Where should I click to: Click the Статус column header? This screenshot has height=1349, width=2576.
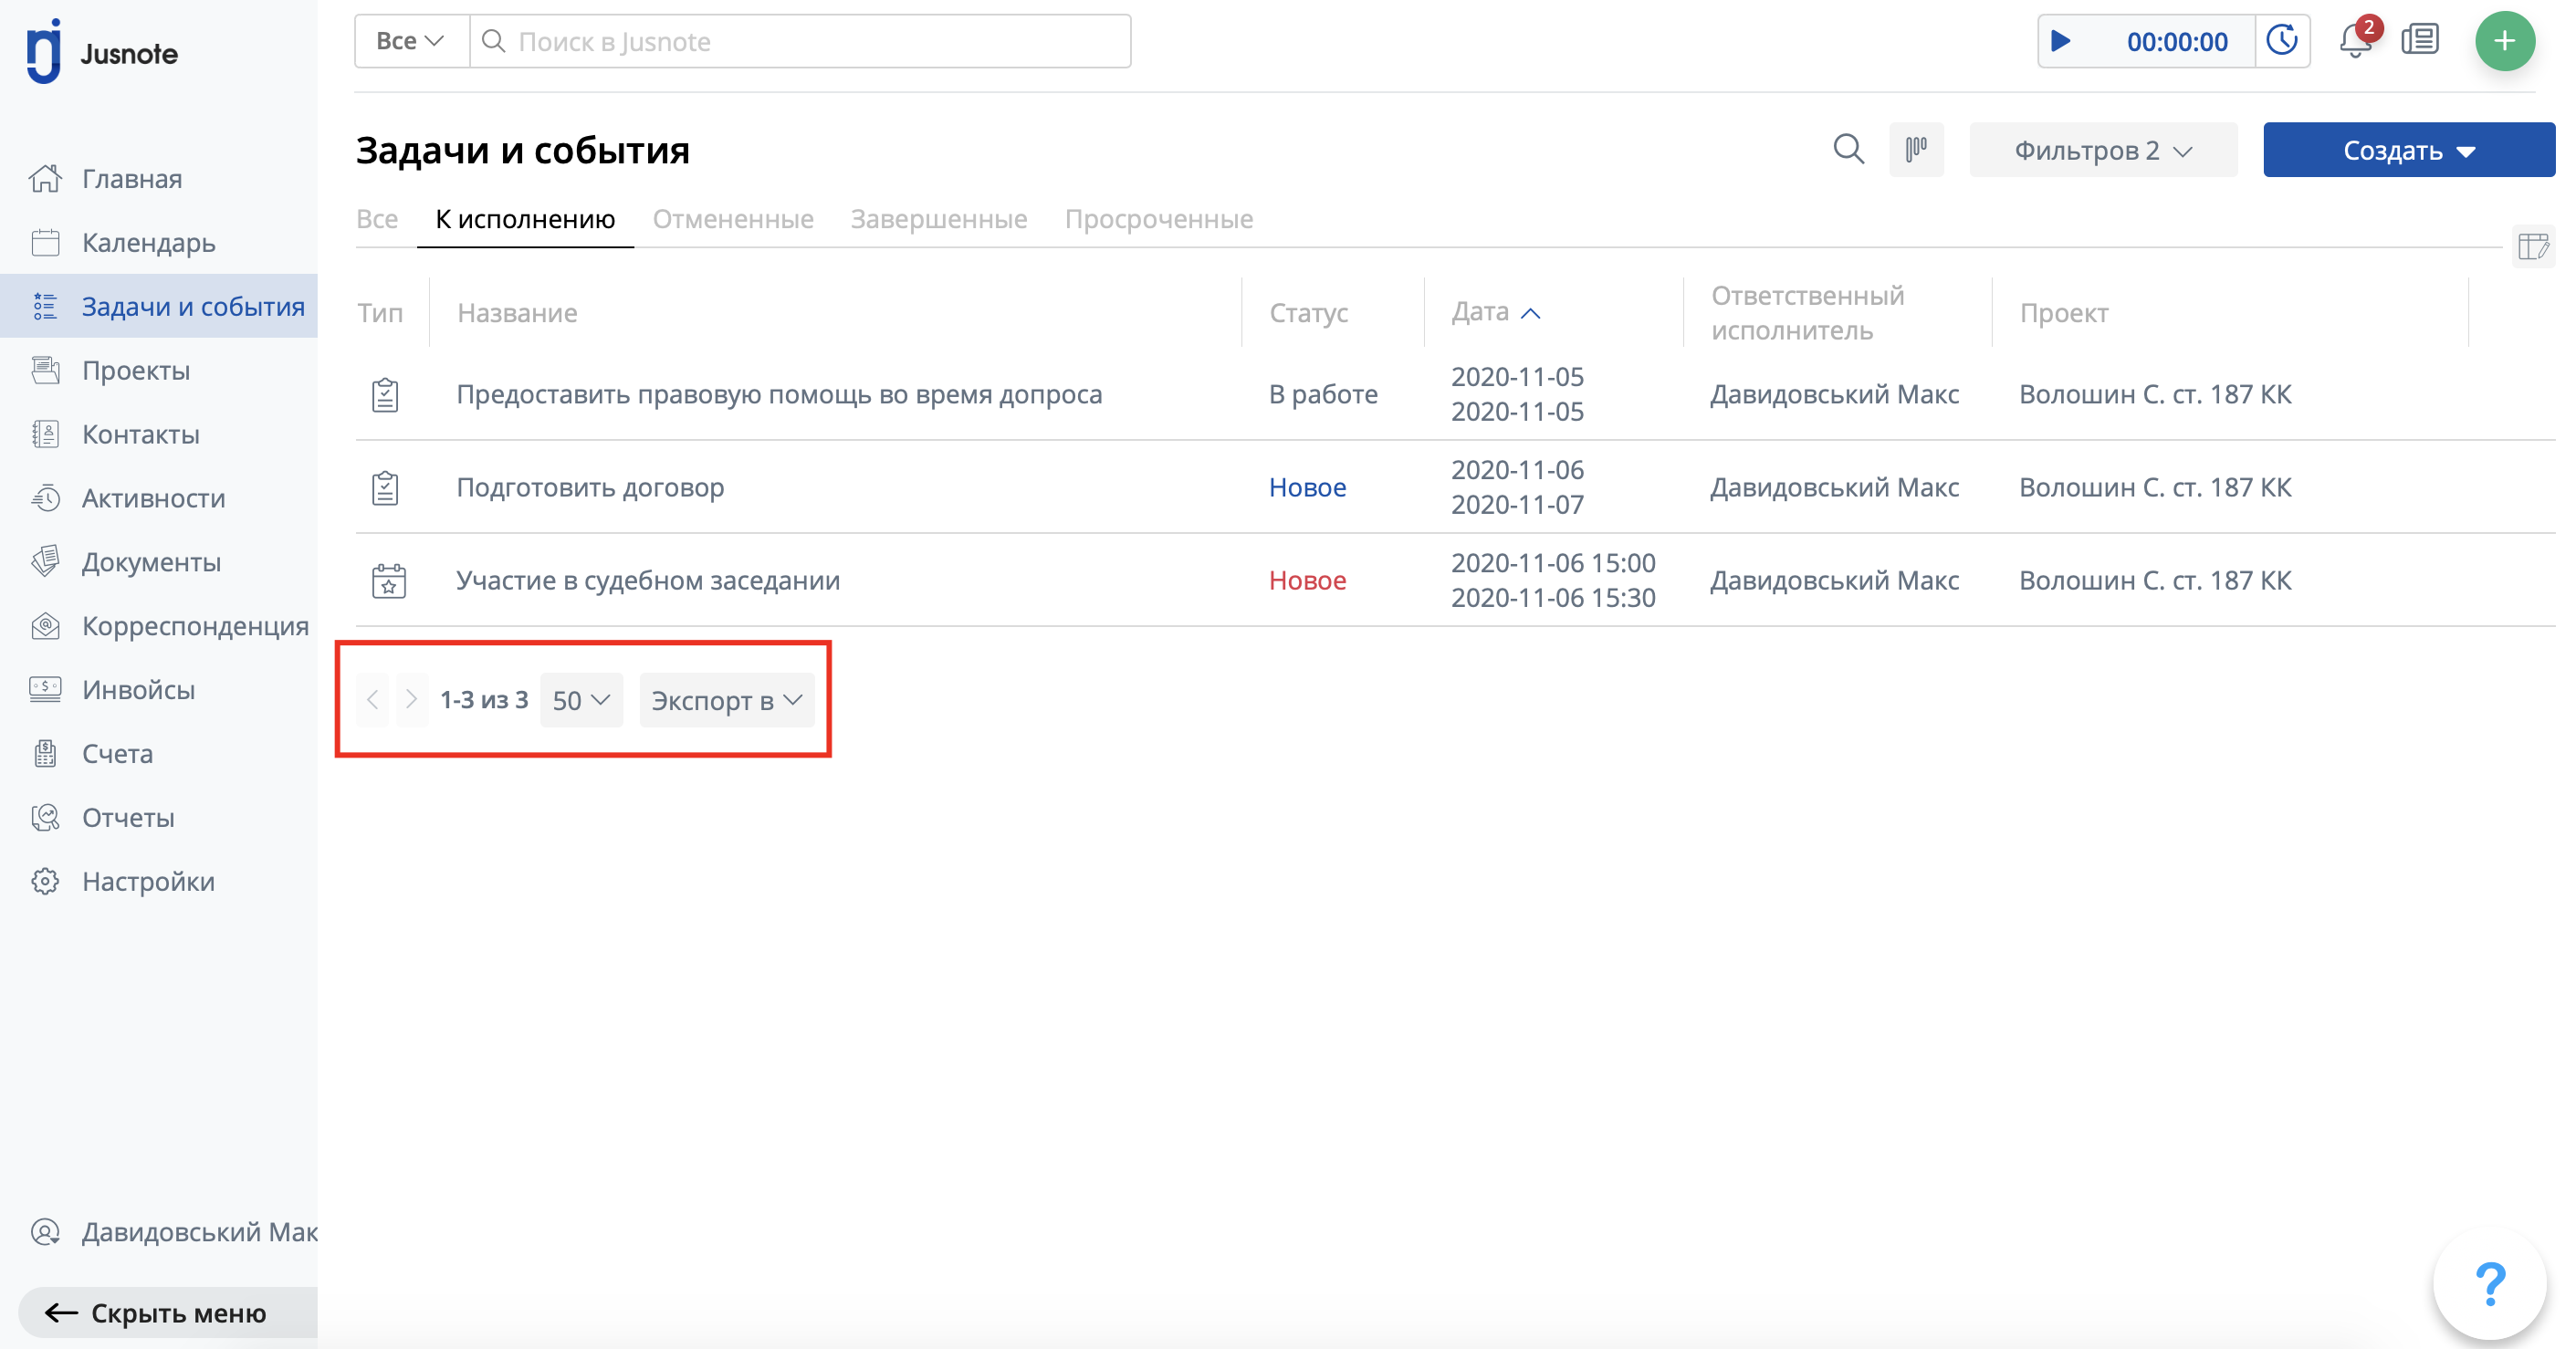1308,313
